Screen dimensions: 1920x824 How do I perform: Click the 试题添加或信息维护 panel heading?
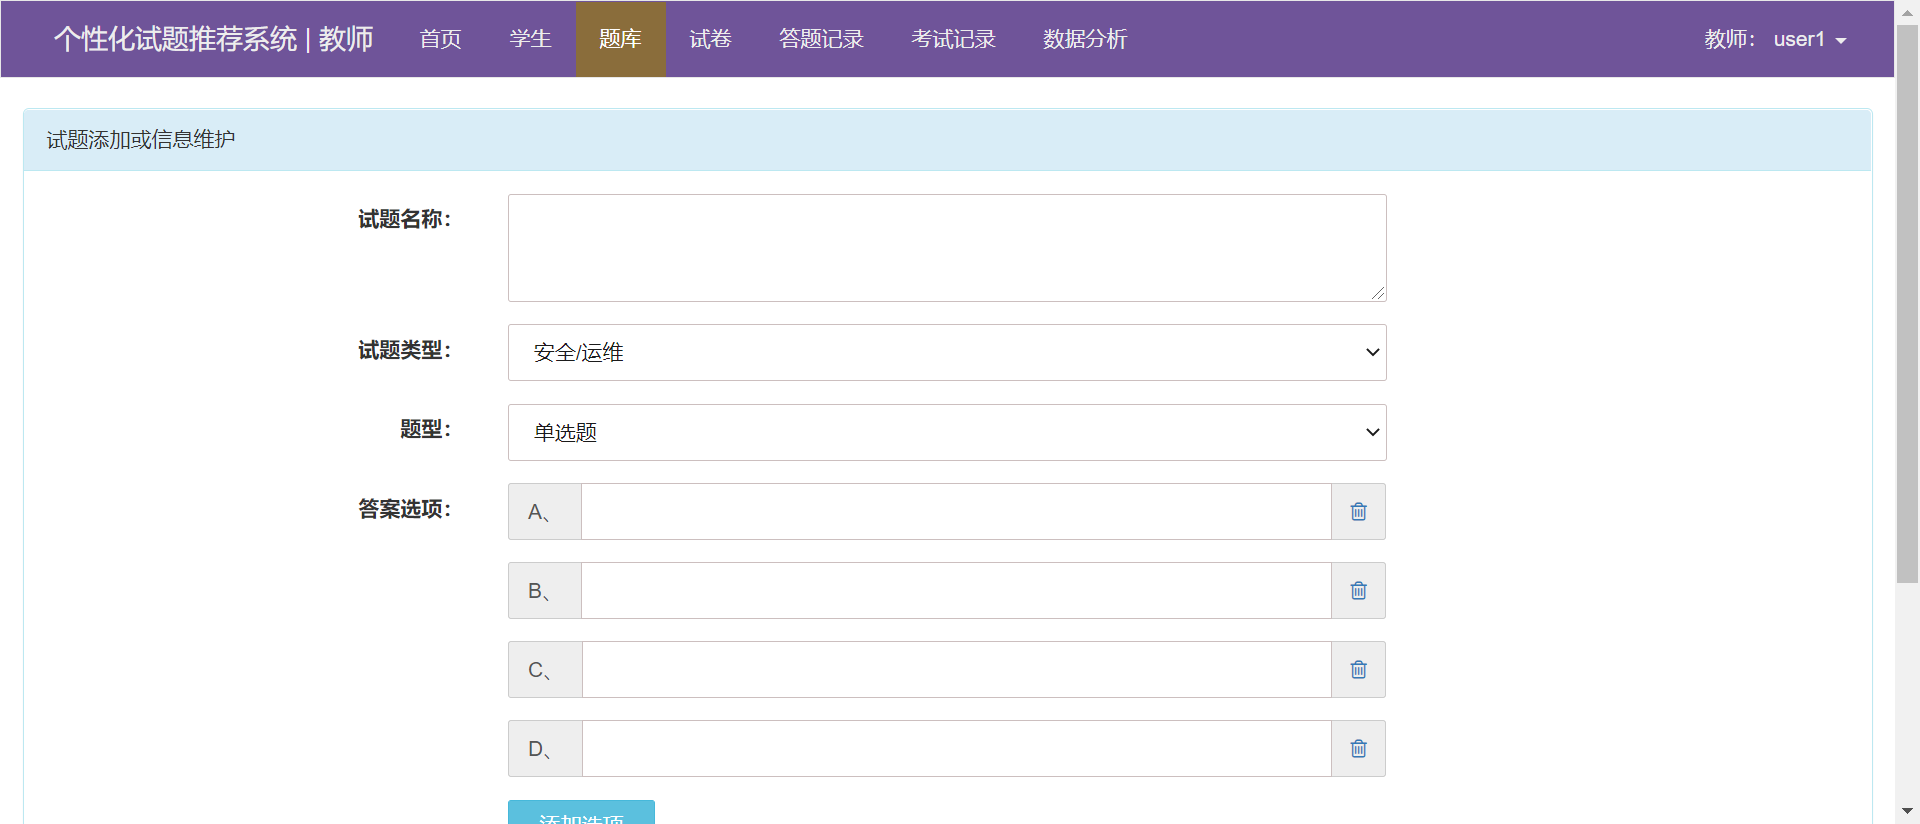tap(141, 140)
